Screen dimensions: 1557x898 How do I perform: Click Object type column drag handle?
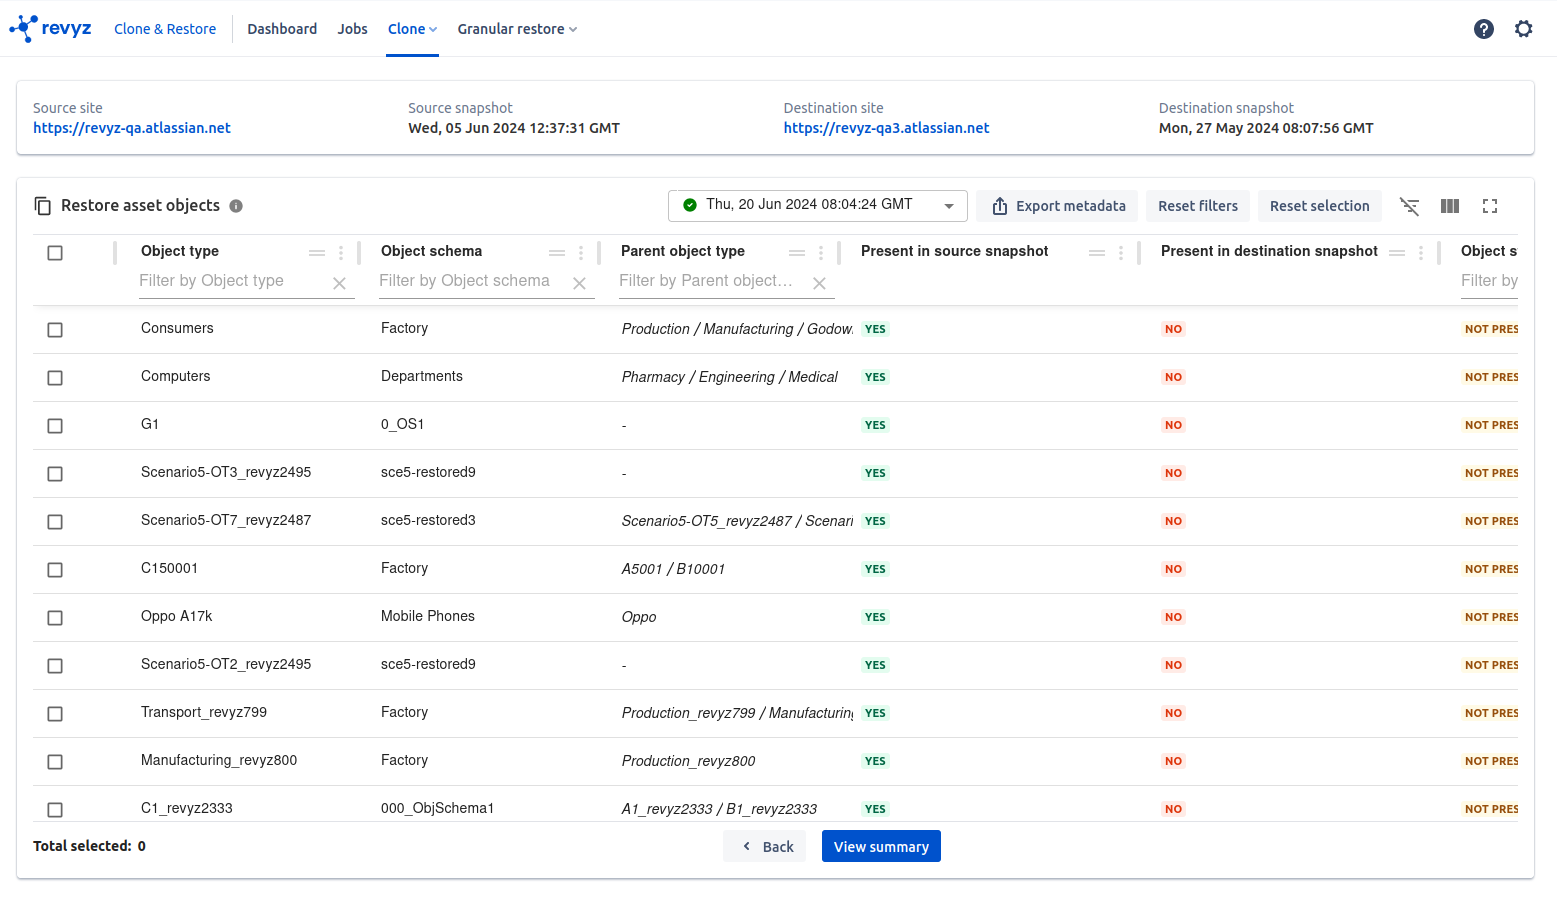317,253
